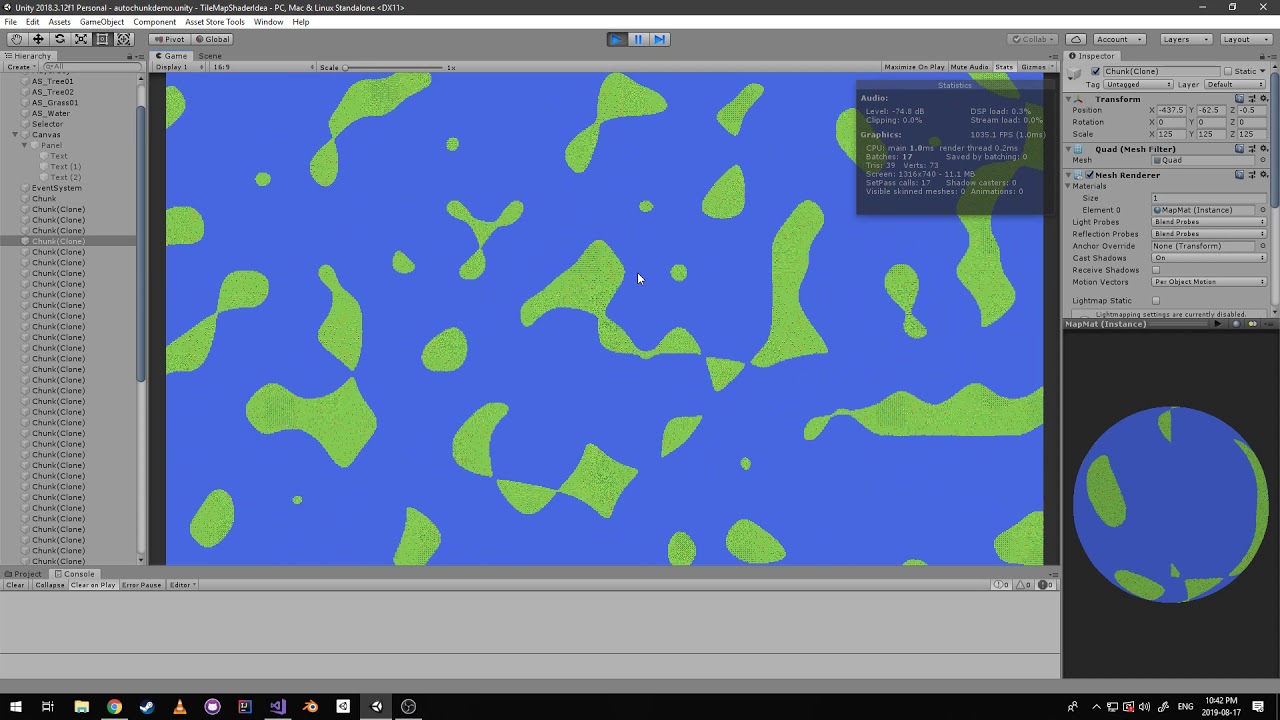Screen dimensions: 1280x720
Task: Select the Rect Transform tool
Action: [104, 39]
